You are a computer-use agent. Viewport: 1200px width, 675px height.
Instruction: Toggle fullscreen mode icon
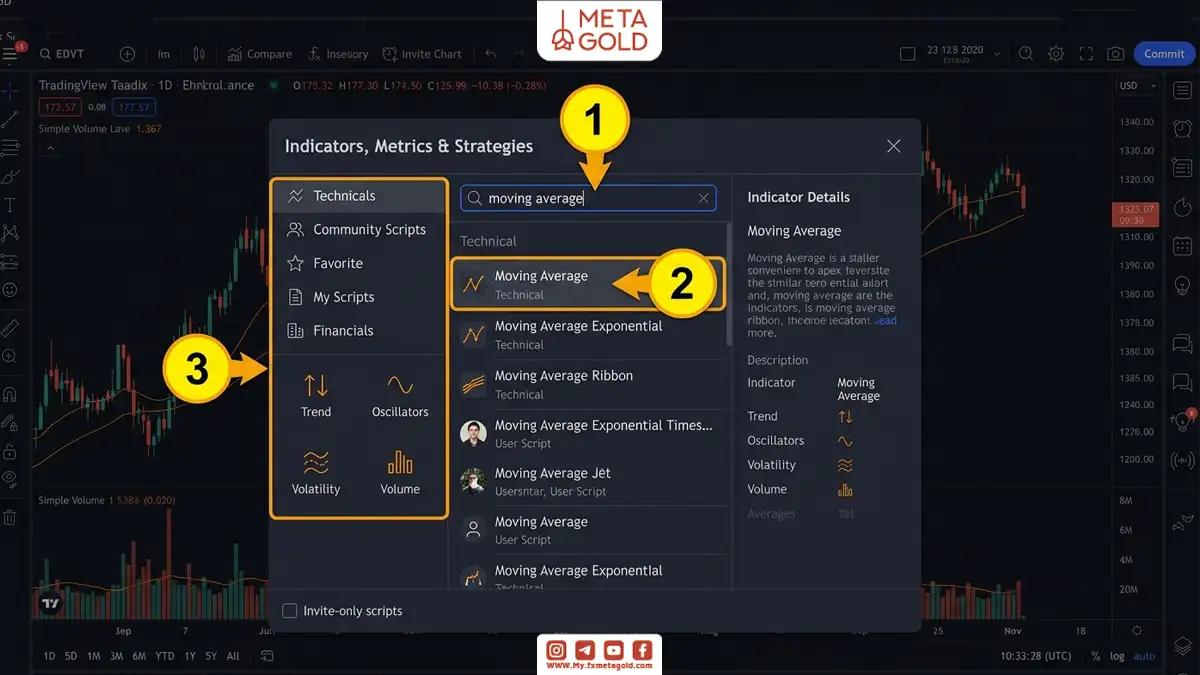(x=1086, y=54)
